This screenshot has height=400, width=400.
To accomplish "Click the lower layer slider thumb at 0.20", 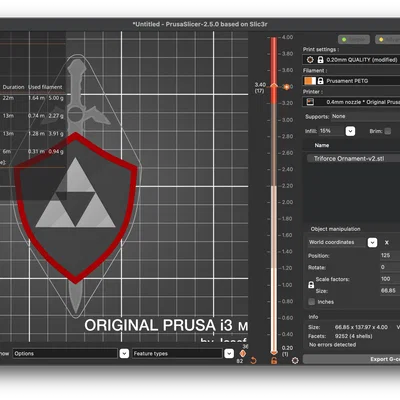I will pos(274,352).
